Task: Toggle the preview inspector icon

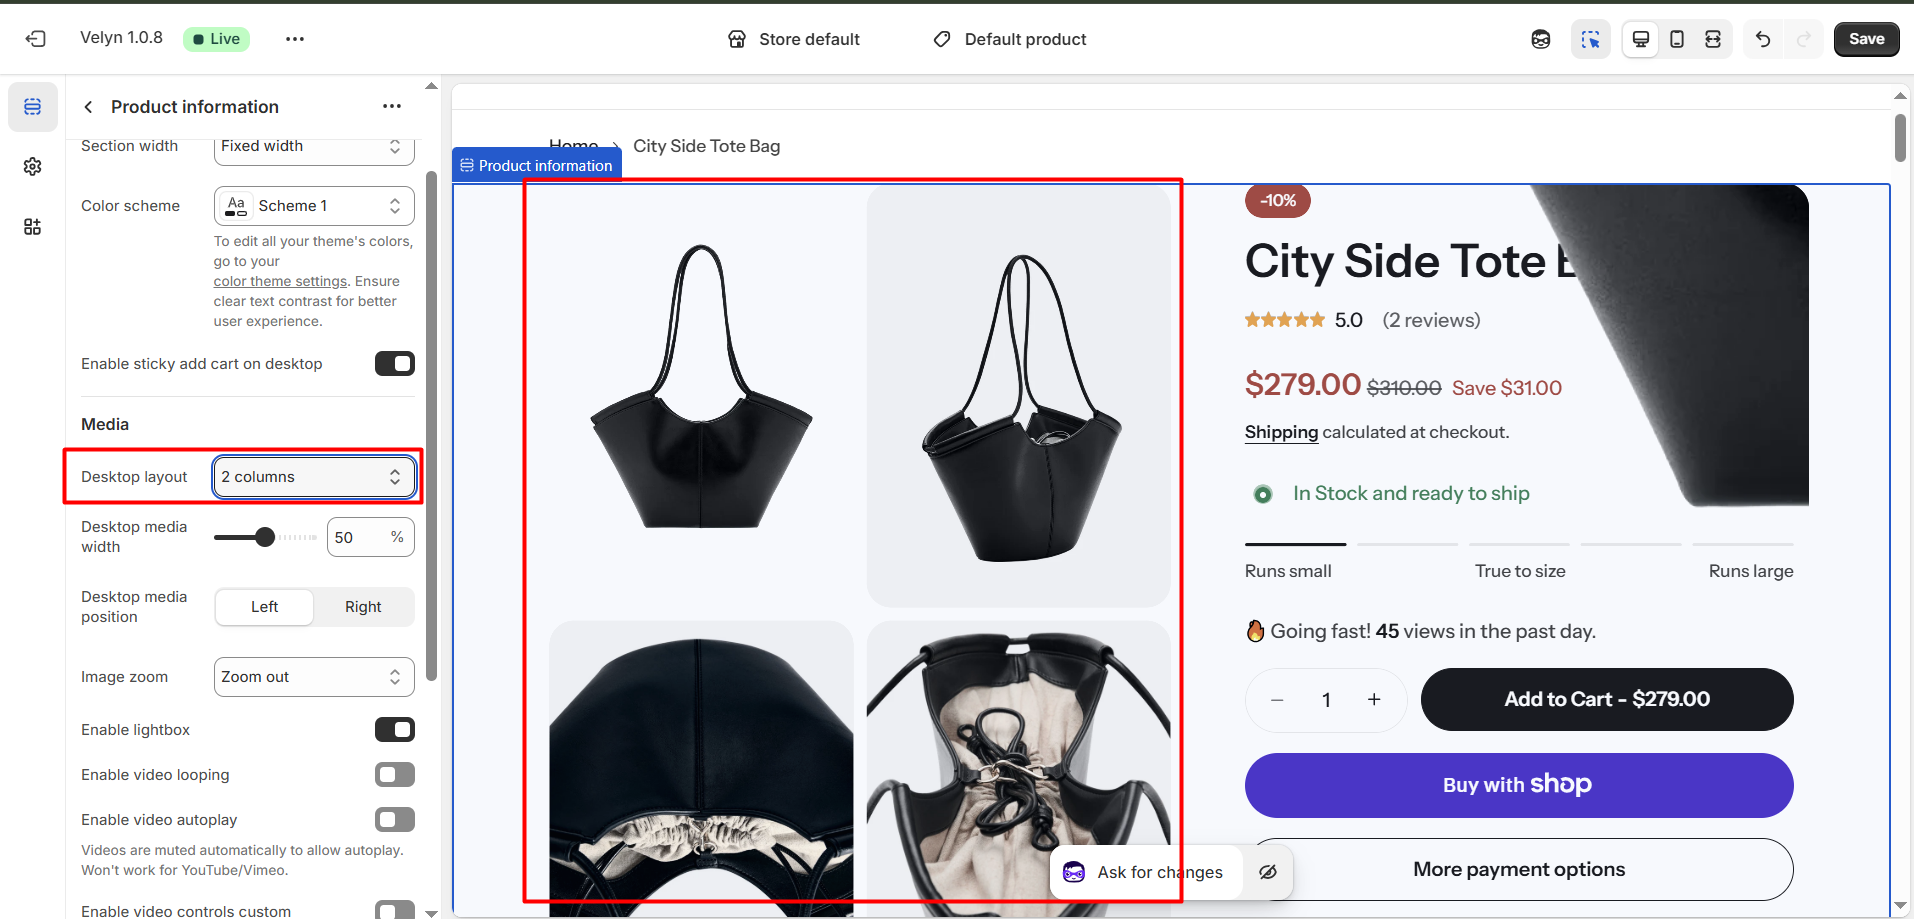Action: click(x=1590, y=39)
